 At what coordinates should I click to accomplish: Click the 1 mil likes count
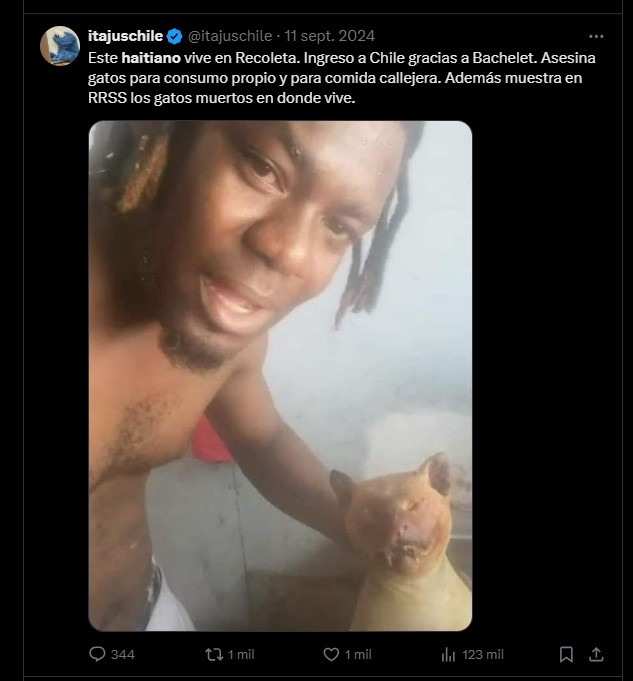[358, 655]
